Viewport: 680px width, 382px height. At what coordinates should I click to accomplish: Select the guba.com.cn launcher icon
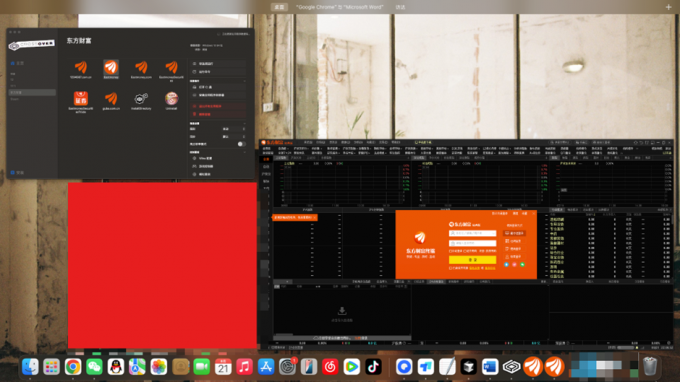(x=111, y=98)
